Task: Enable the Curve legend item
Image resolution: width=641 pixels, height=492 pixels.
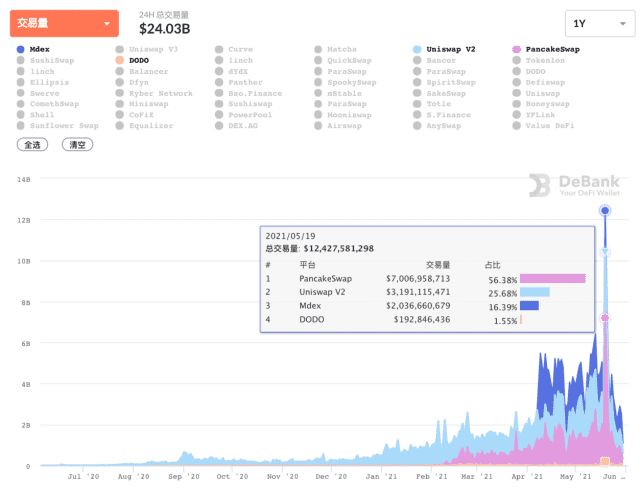Action: (240, 49)
